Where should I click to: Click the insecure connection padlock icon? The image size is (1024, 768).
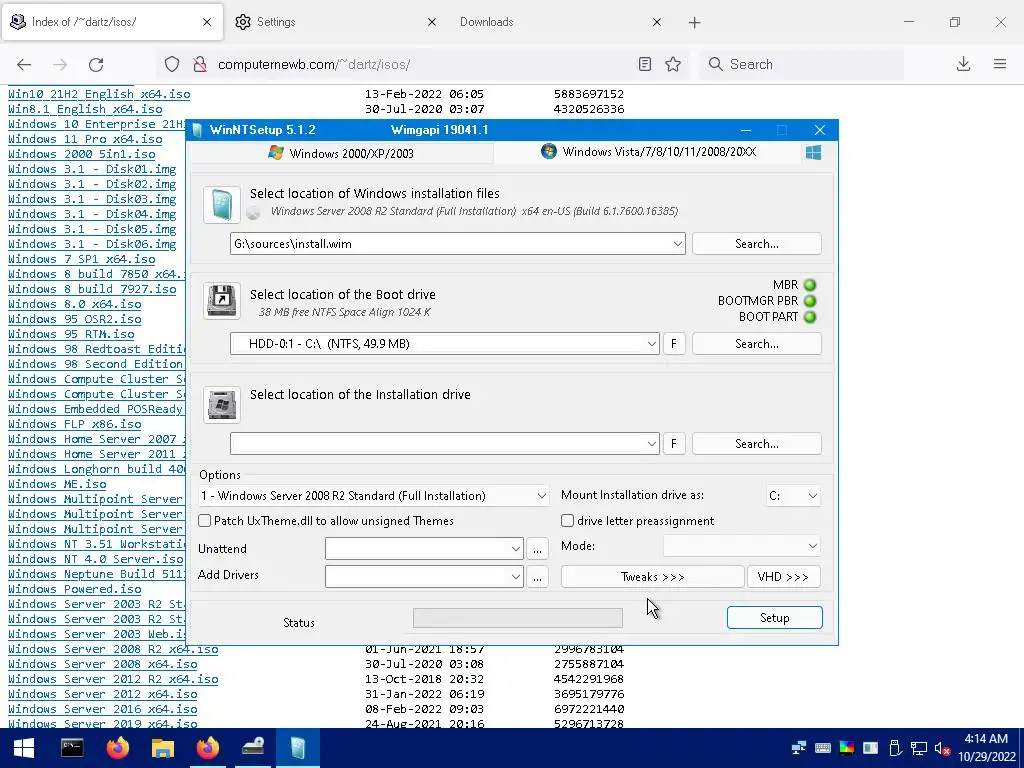point(200,64)
